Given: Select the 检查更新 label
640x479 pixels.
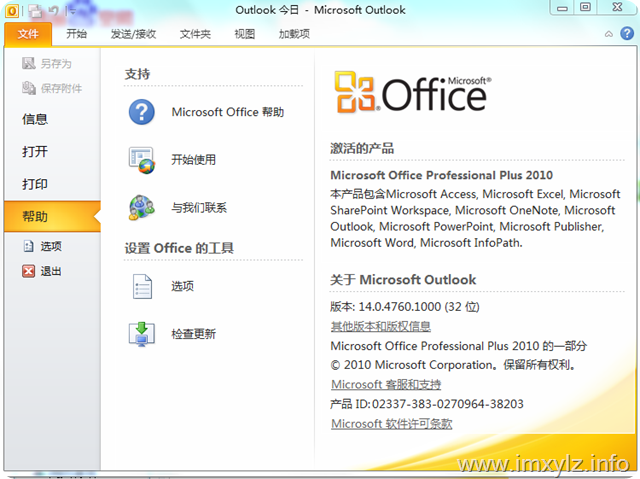Looking at the screenshot, I should [193, 334].
